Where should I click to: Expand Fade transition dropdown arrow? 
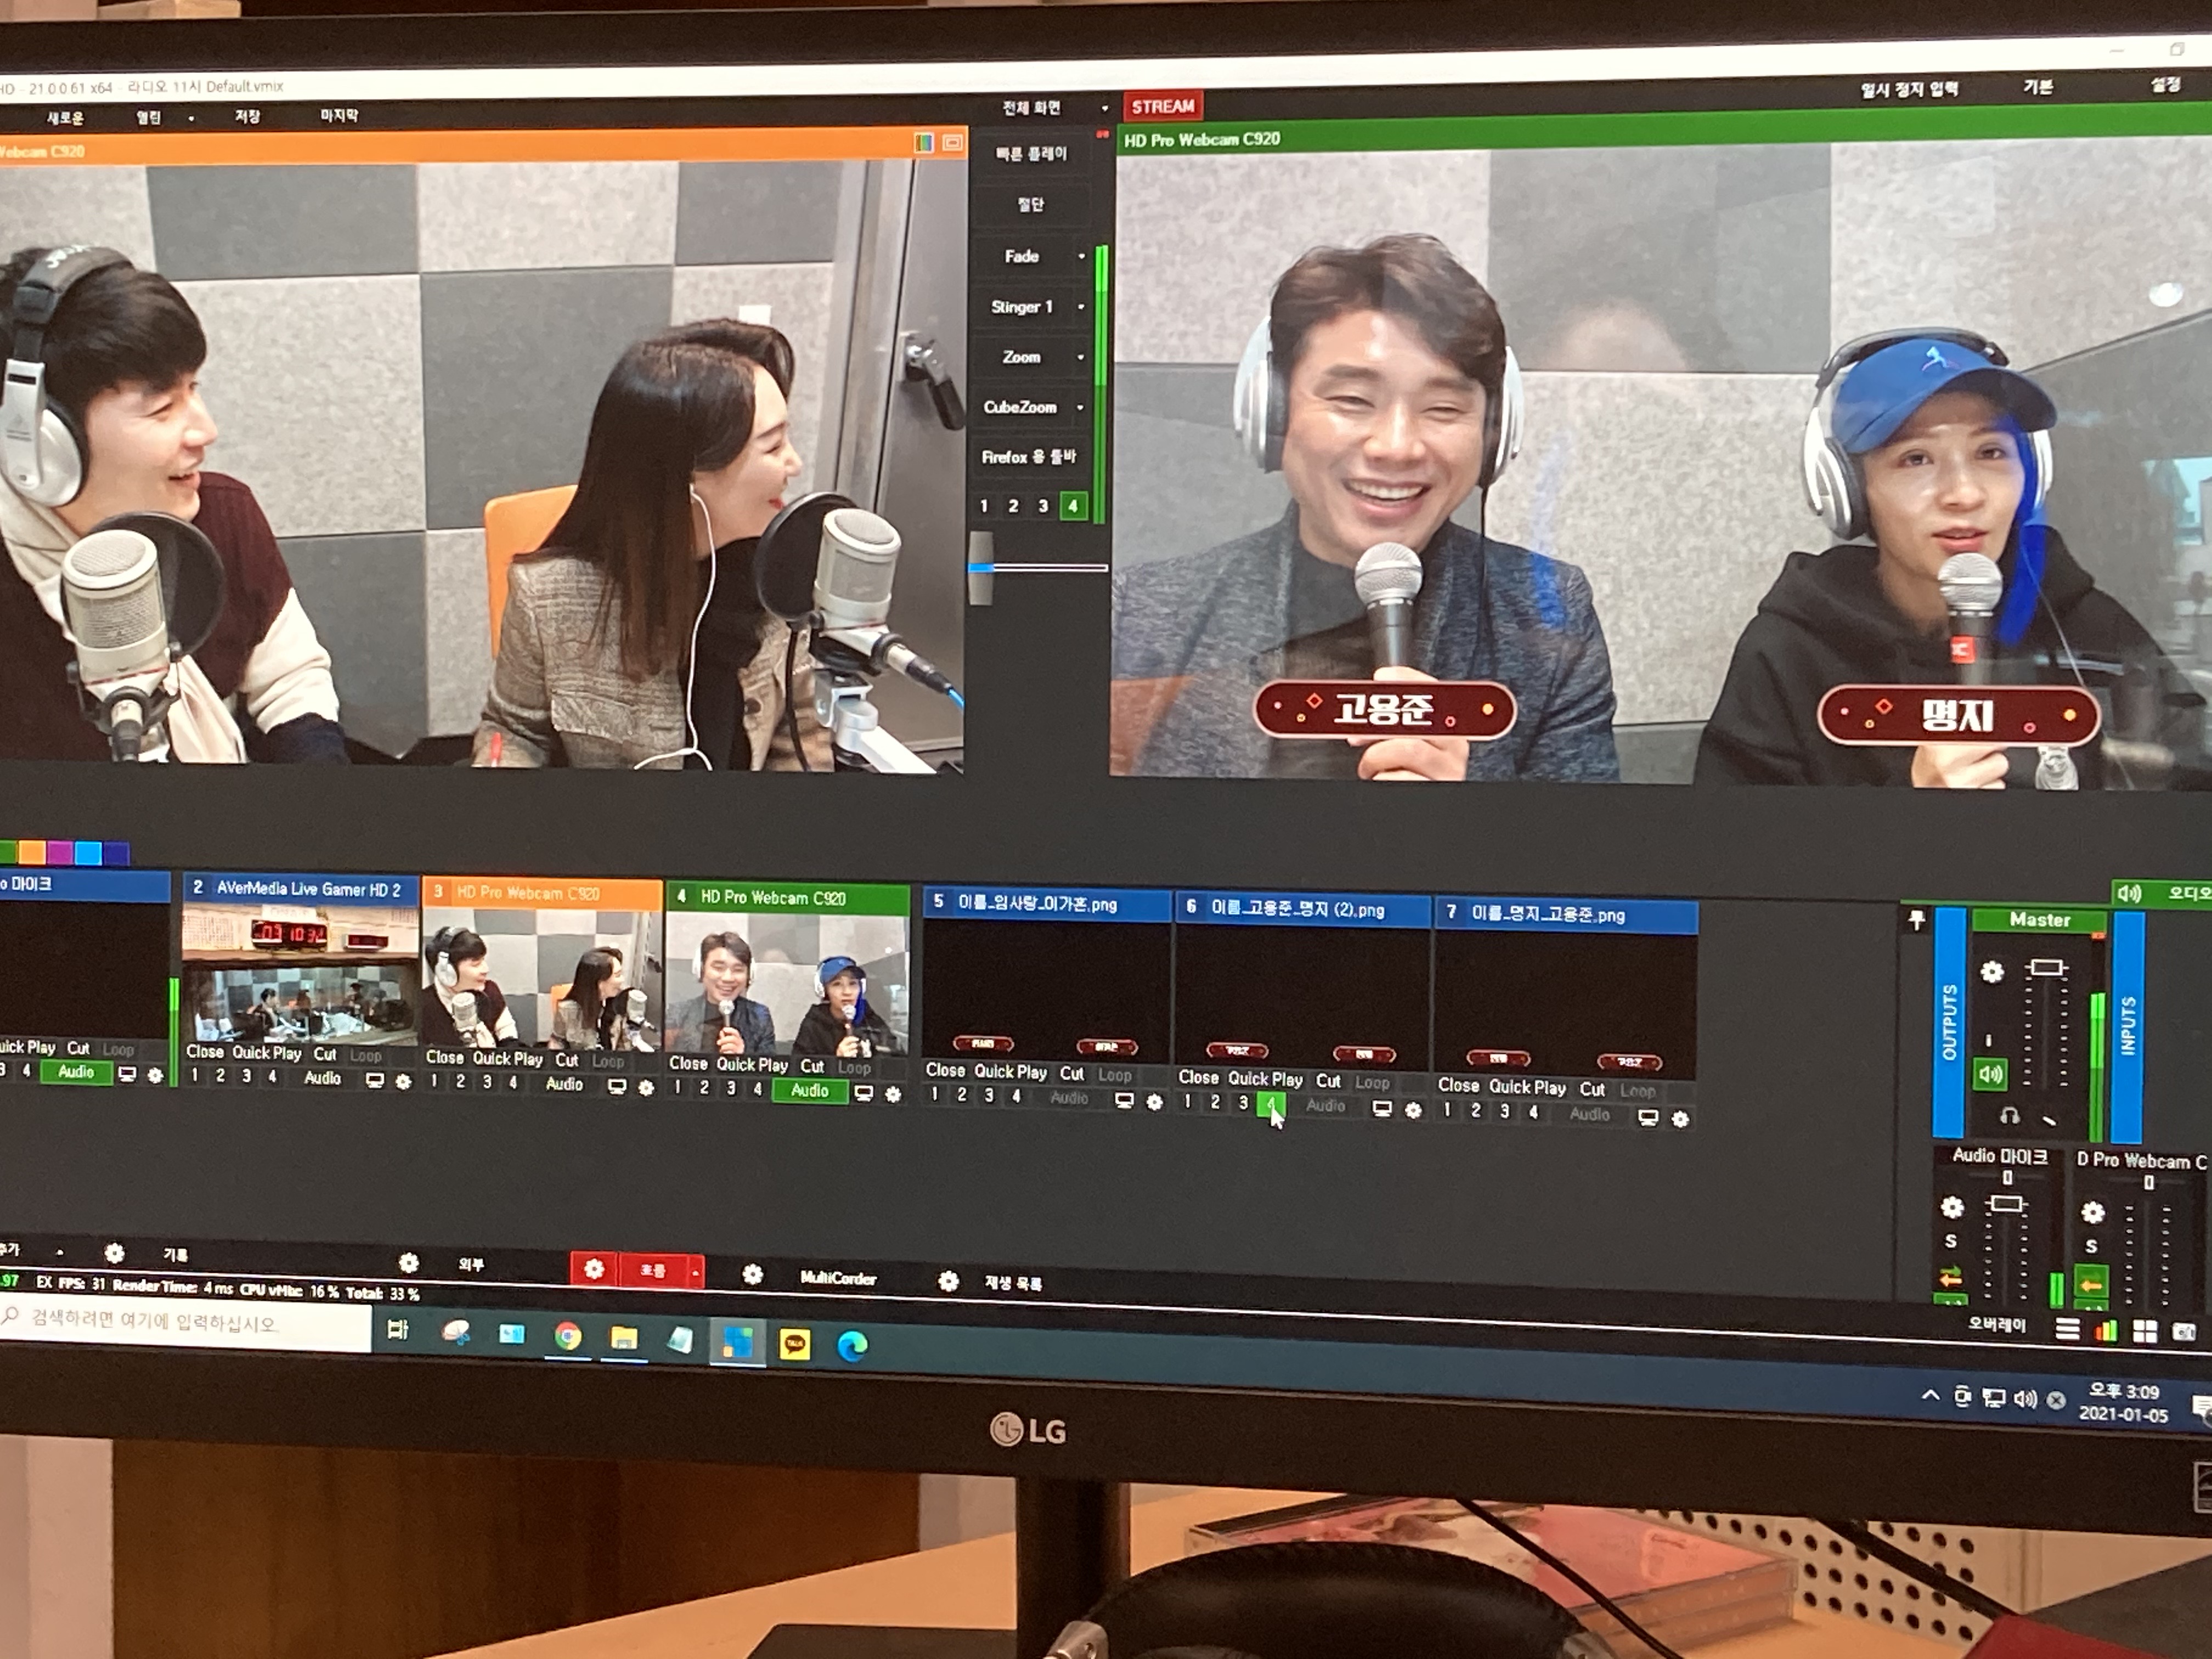pyautogui.click(x=1081, y=256)
